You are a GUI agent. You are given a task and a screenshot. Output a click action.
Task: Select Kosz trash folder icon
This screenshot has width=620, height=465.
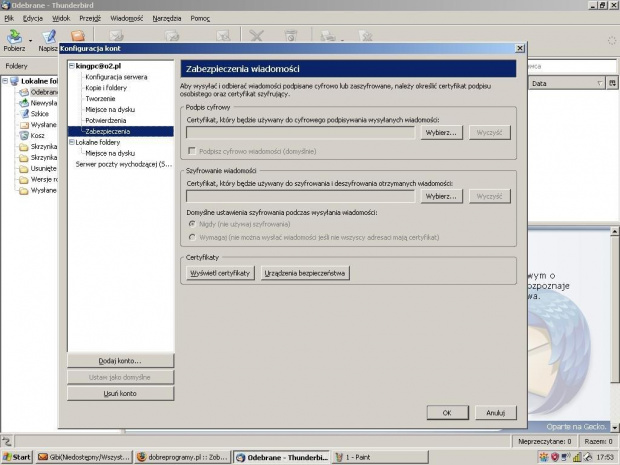24,136
